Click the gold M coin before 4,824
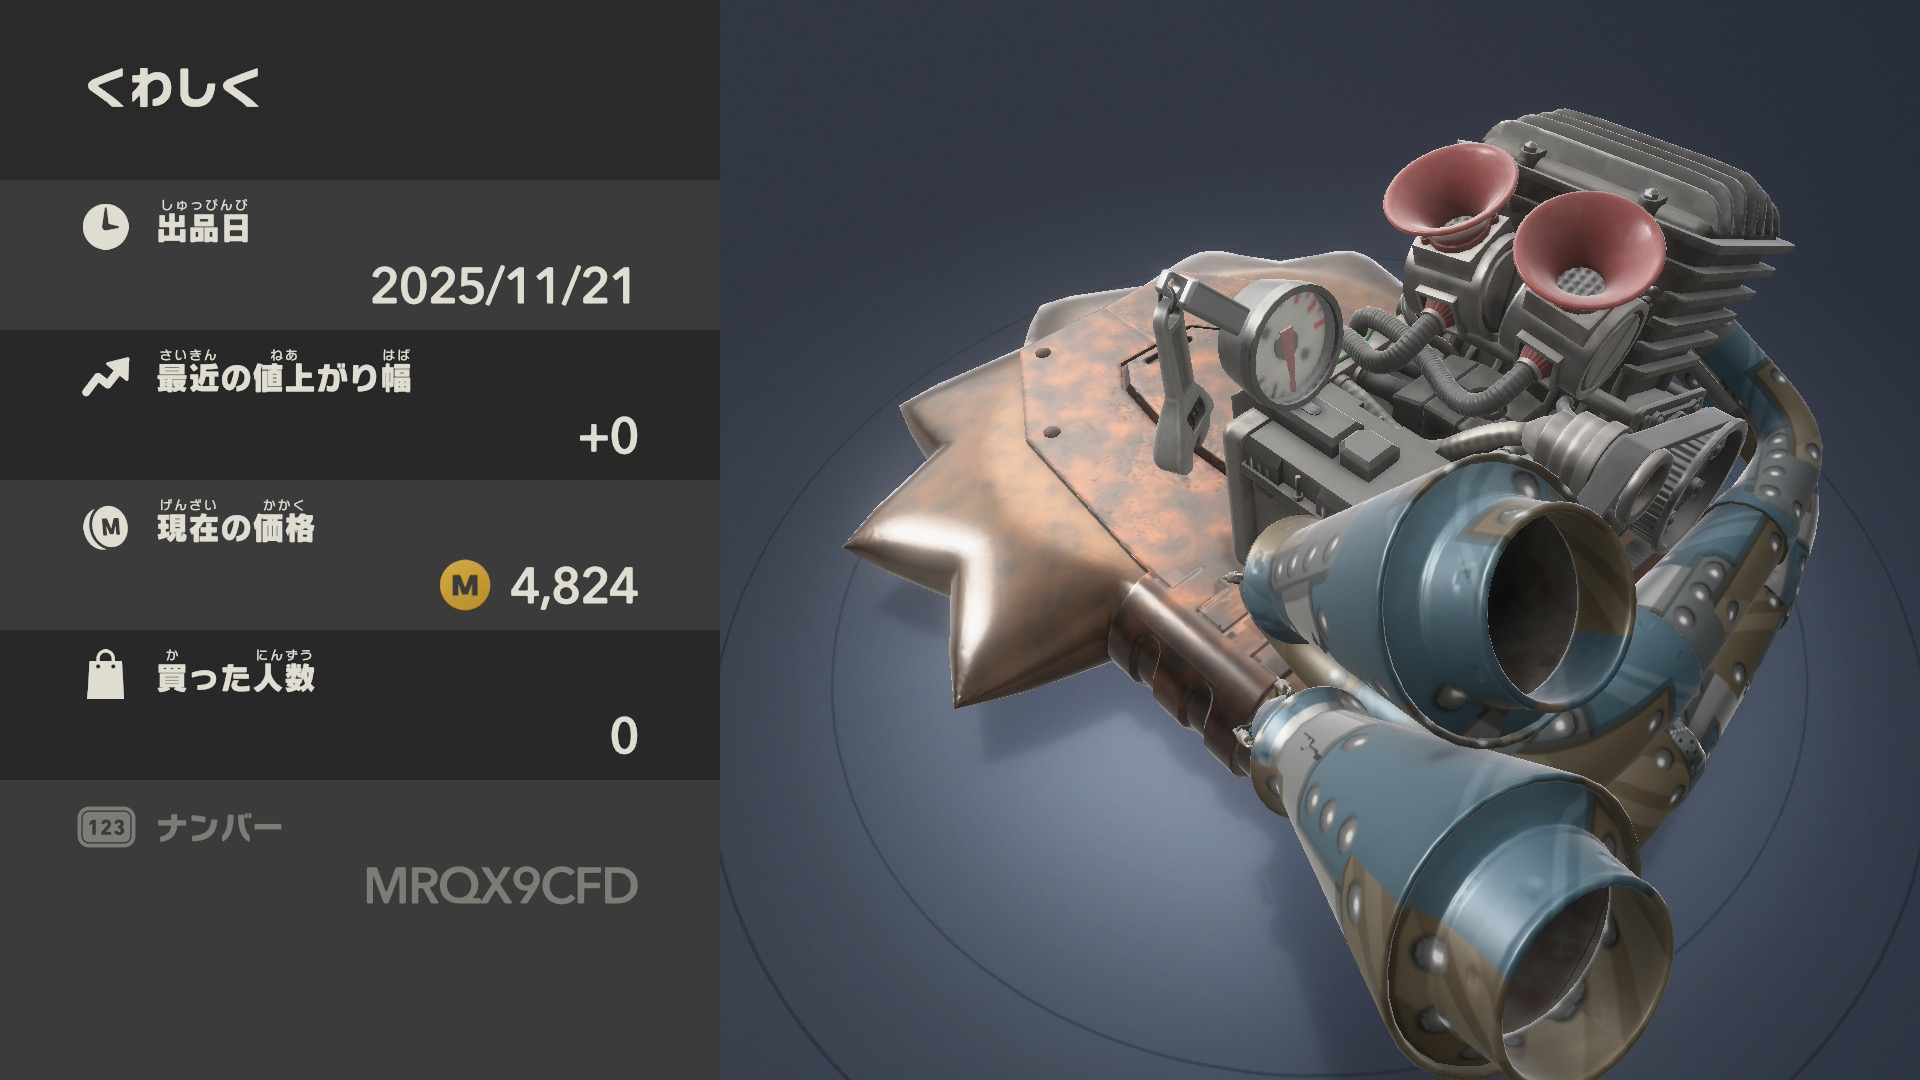The image size is (1920, 1080). pos(465,585)
